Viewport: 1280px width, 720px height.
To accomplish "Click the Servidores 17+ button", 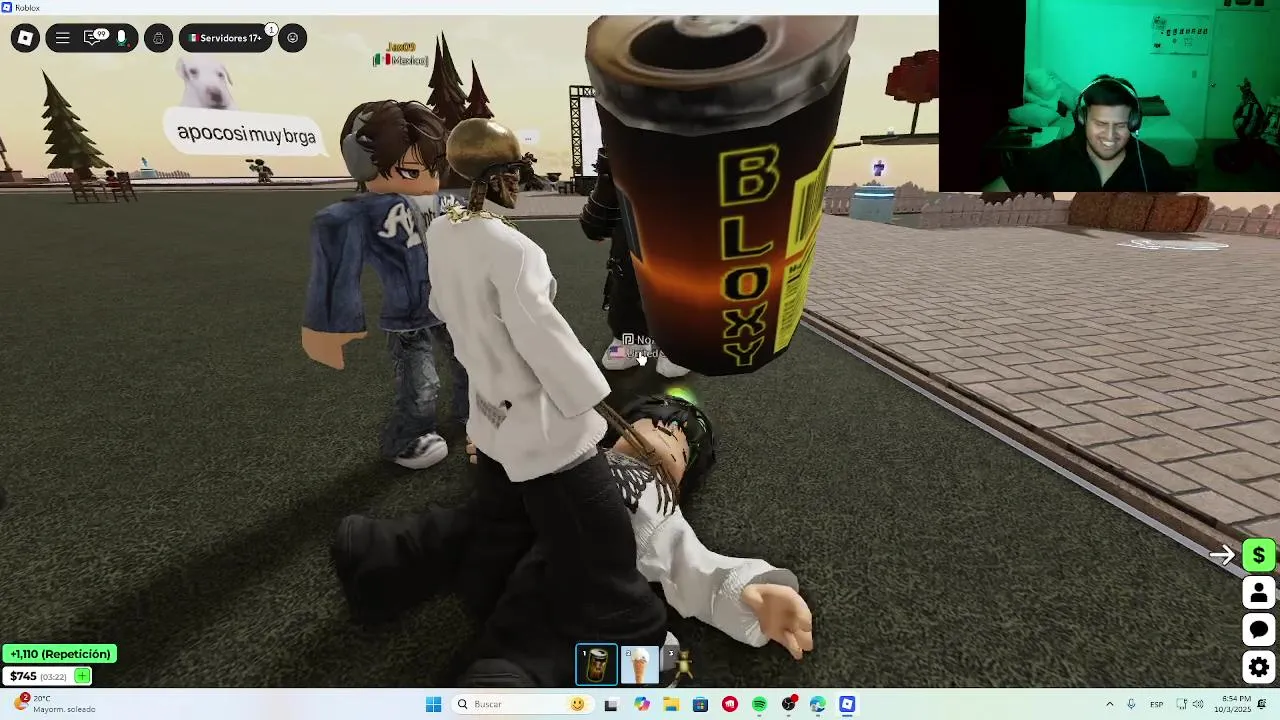I will click(225, 38).
